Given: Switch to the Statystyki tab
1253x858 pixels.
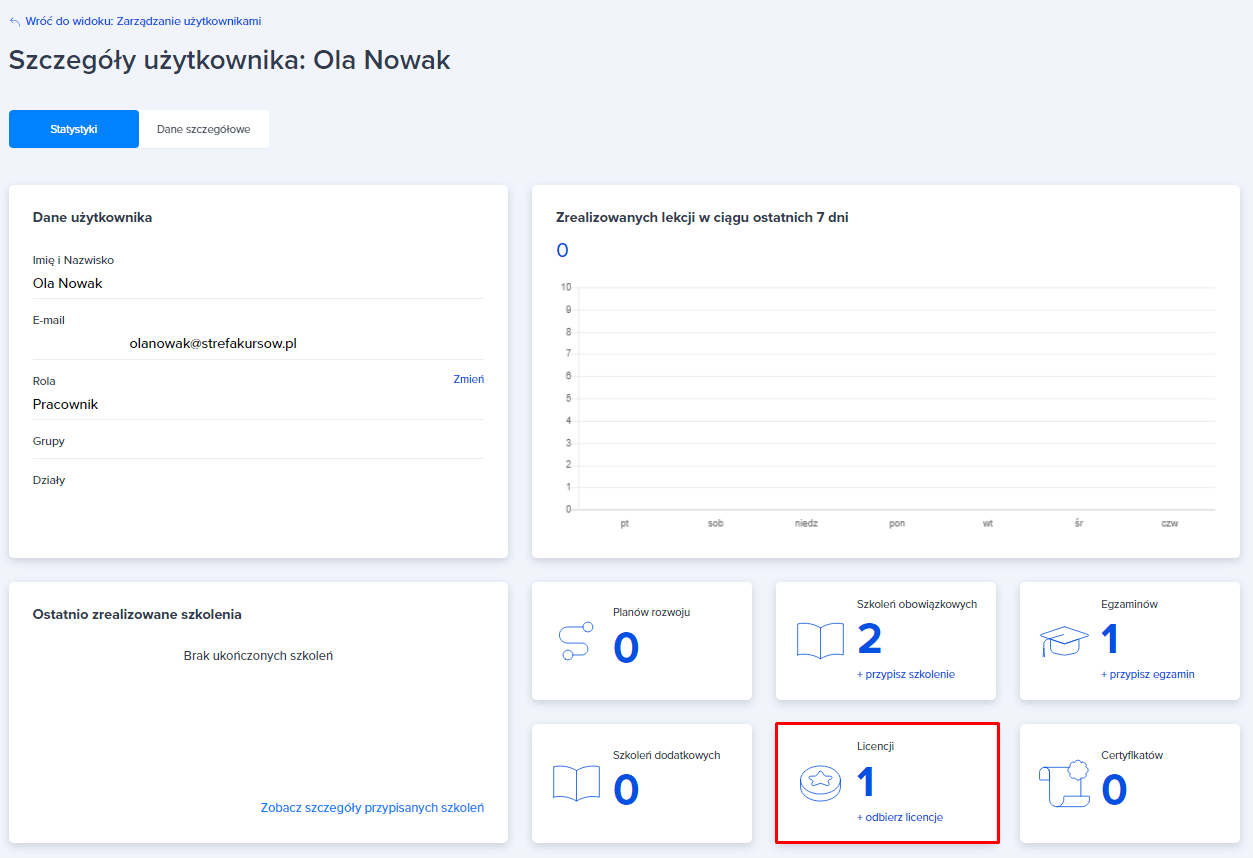Looking at the screenshot, I should (x=74, y=129).
